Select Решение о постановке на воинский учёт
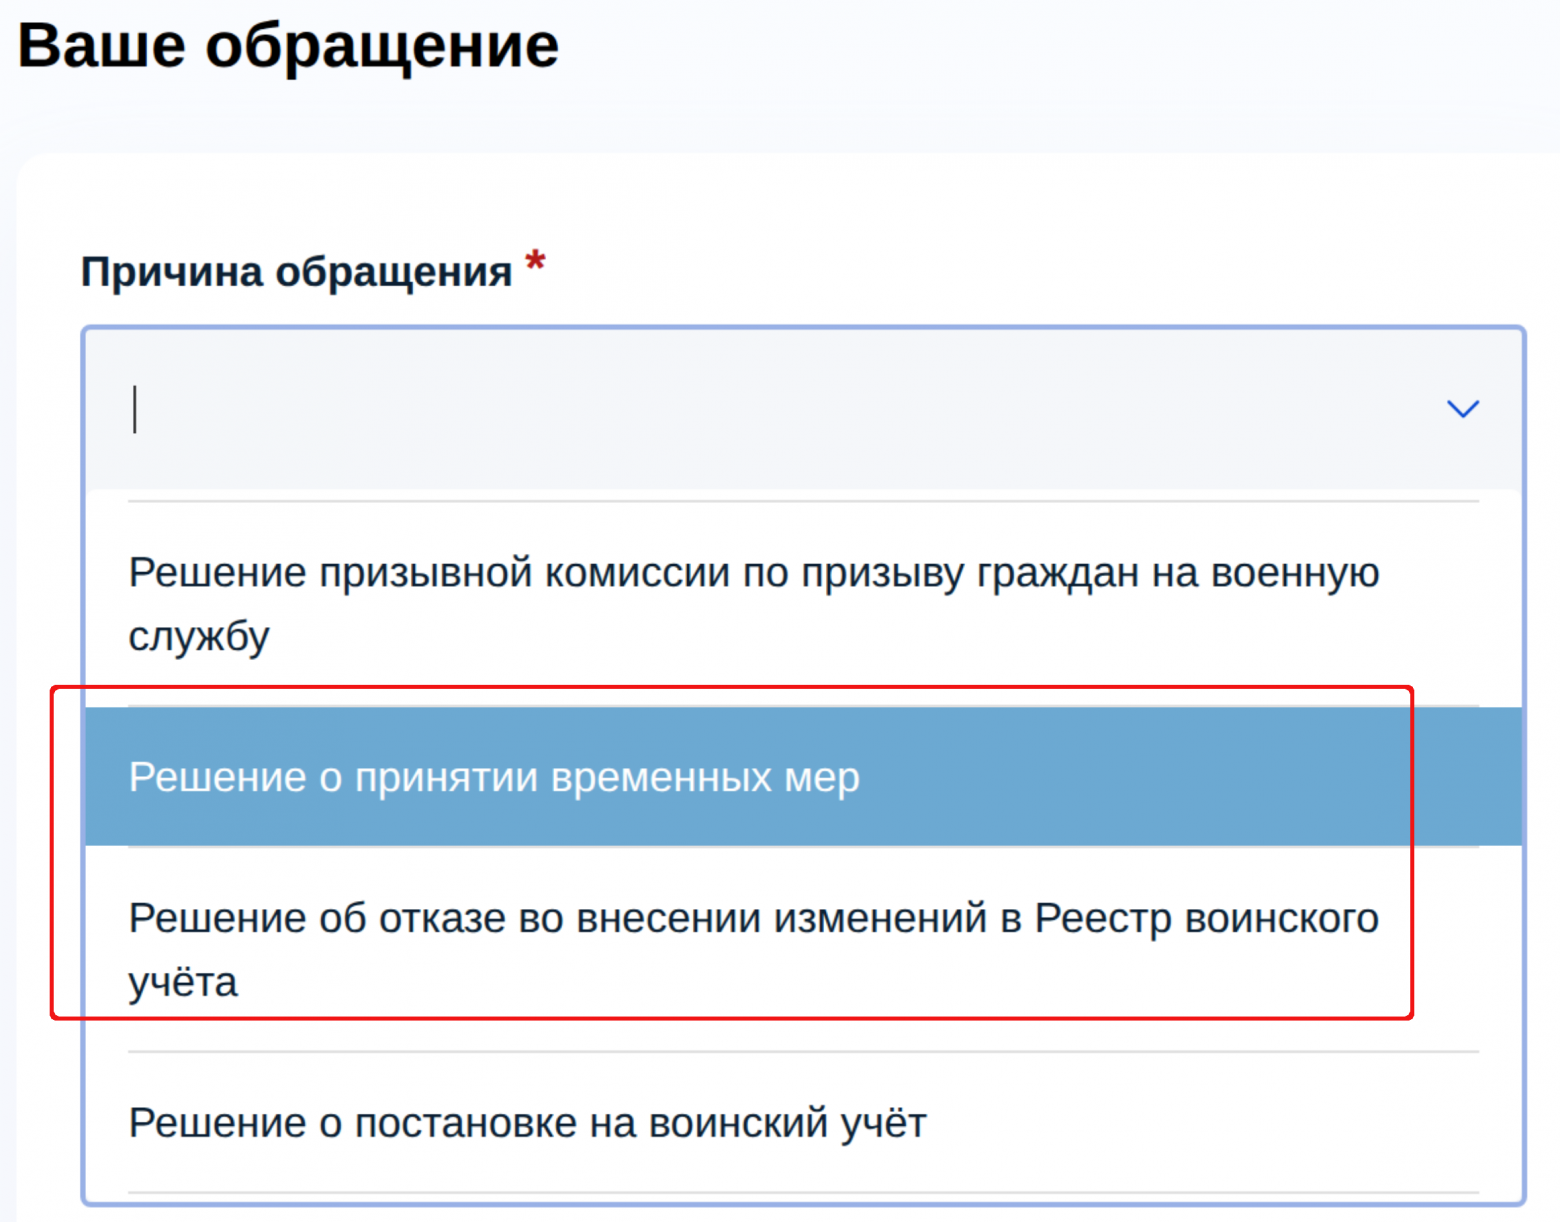Viewport: 1560px width, 1222px height. pos(527,1122)
